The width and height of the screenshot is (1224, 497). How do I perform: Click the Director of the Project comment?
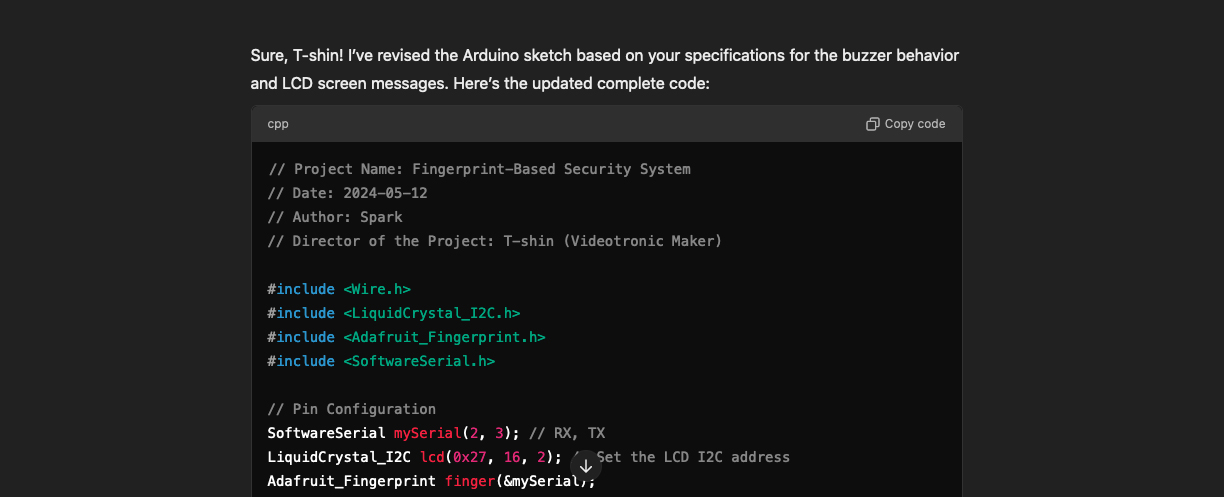pyautogui.click(x=494, y=241)
